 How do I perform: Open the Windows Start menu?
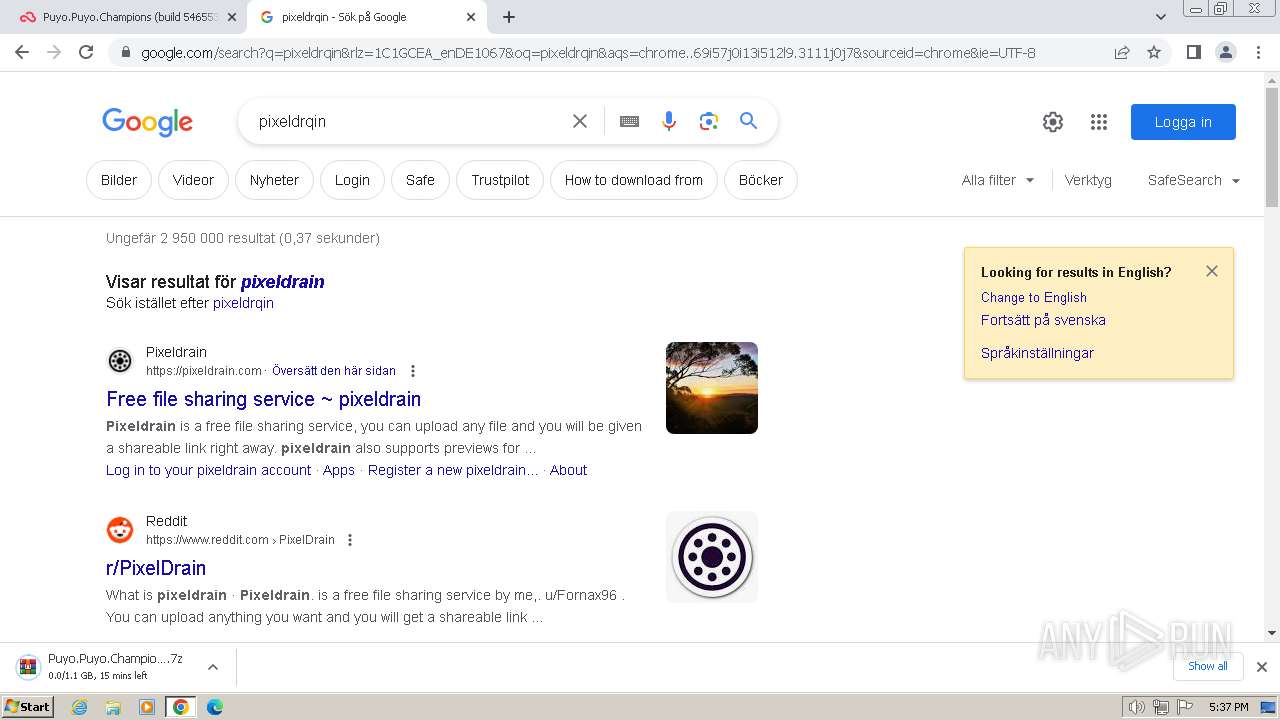click(x=27, y=707)
